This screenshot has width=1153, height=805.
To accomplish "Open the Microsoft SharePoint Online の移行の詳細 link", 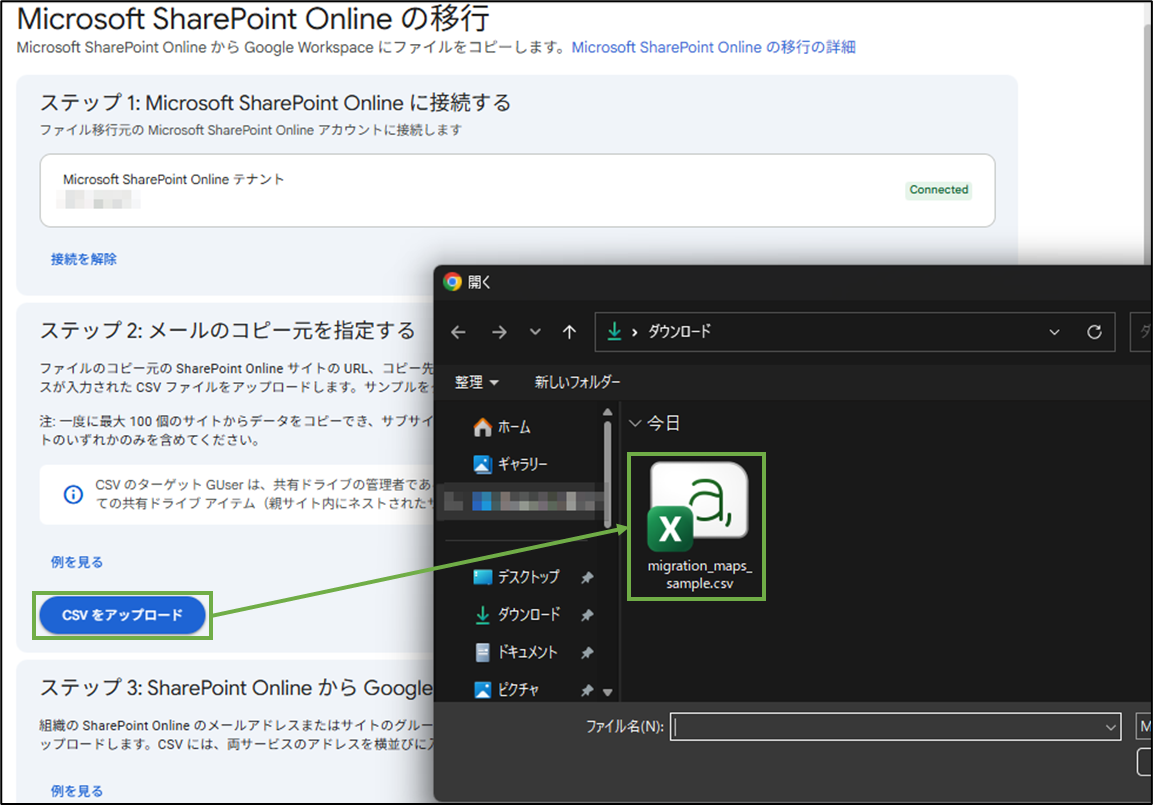I will coord(713,47).
